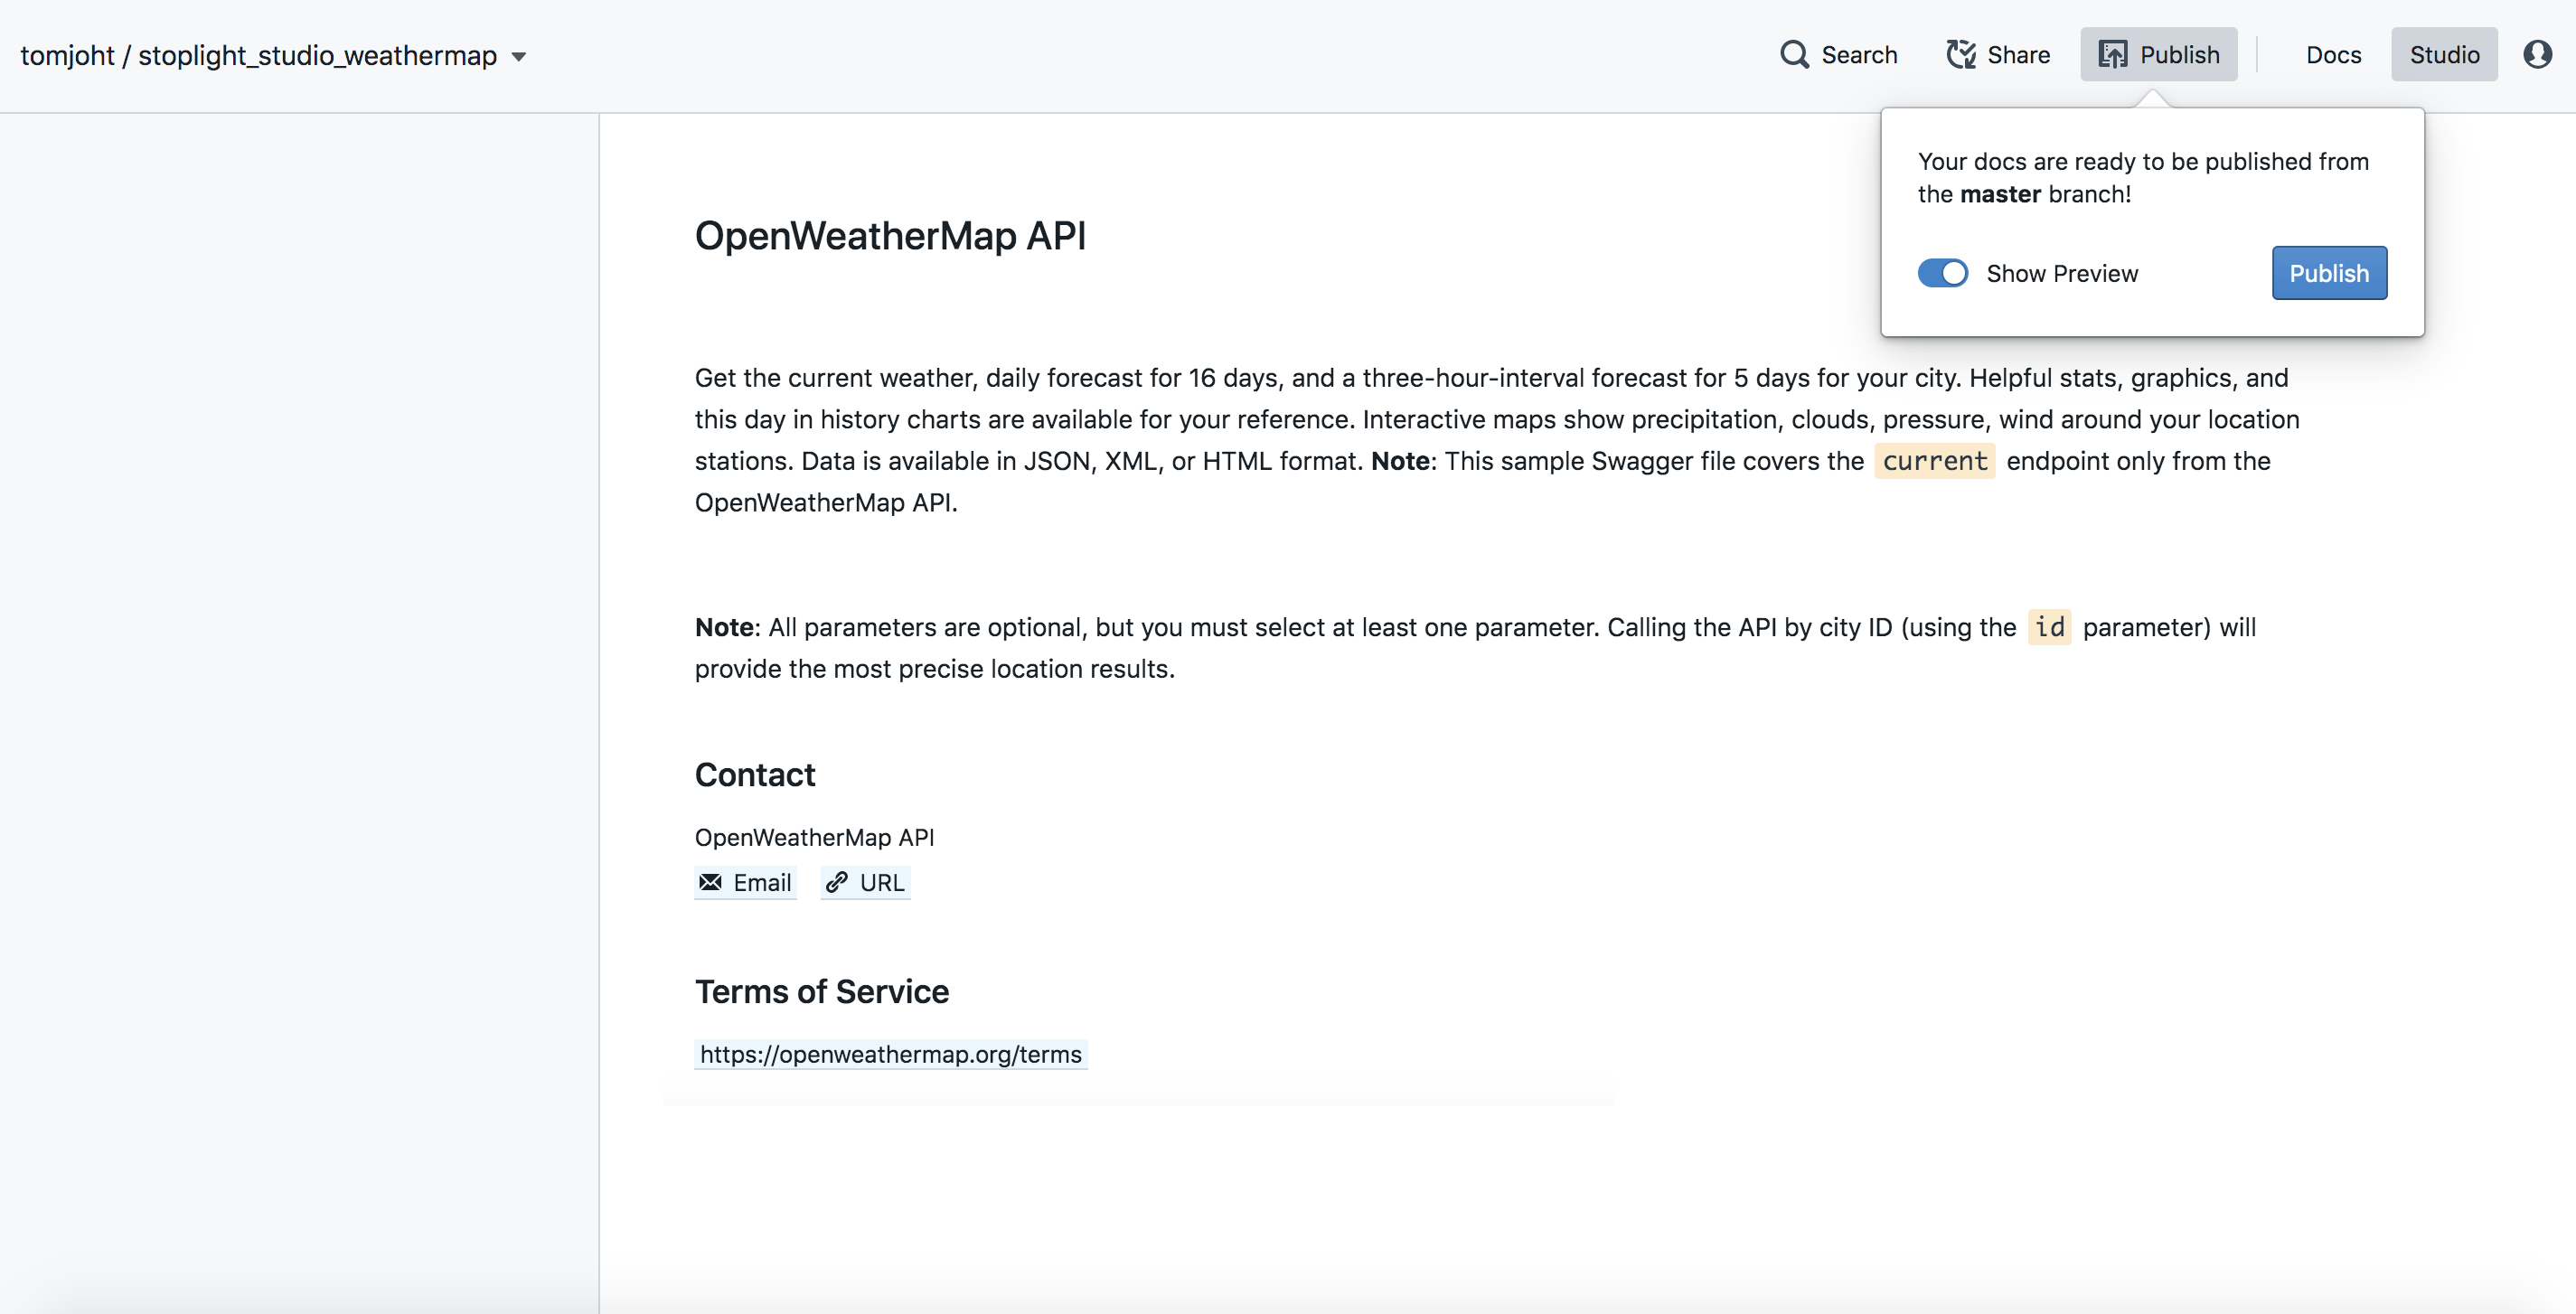Open the contact URL link
The height and width of the screenshot is (1314, 2576).
pos(865,882)
